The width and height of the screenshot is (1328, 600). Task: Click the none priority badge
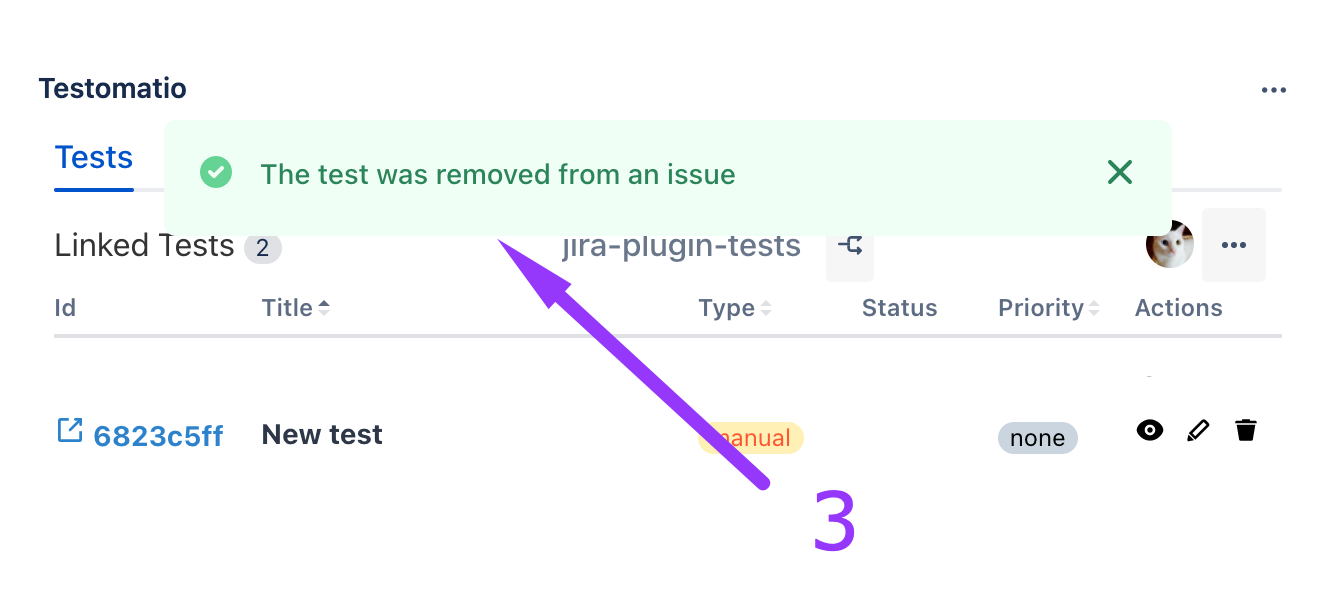(x=1037, y=438)
